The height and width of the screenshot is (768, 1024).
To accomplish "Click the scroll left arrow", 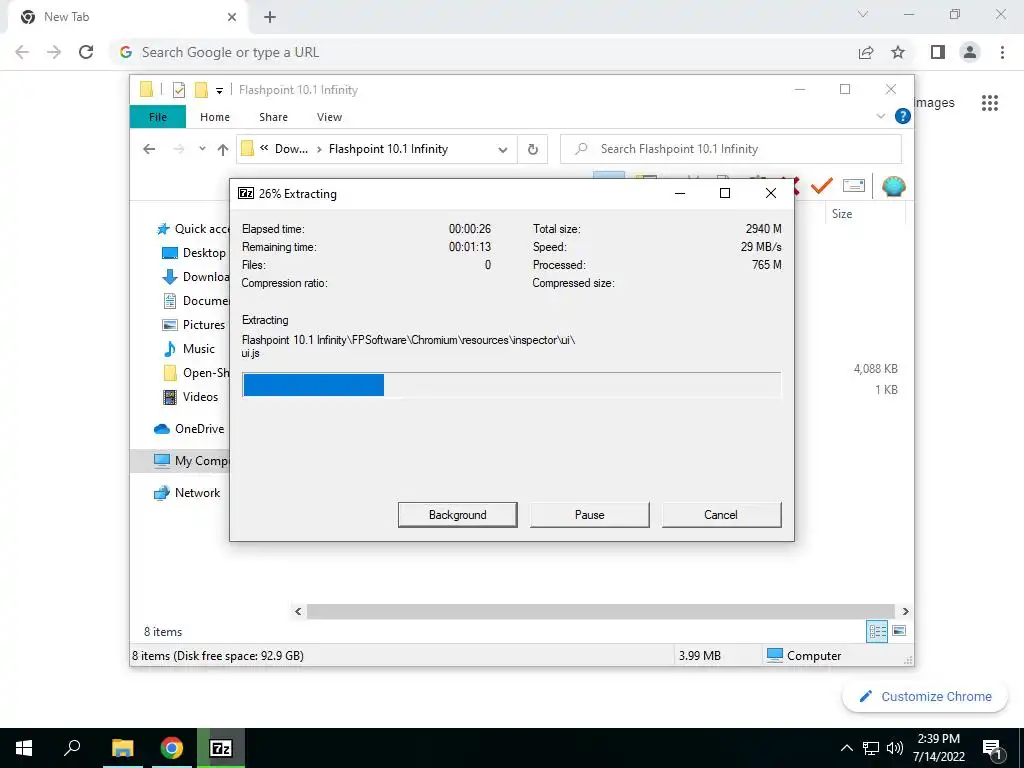I will [x=298, y=611].
